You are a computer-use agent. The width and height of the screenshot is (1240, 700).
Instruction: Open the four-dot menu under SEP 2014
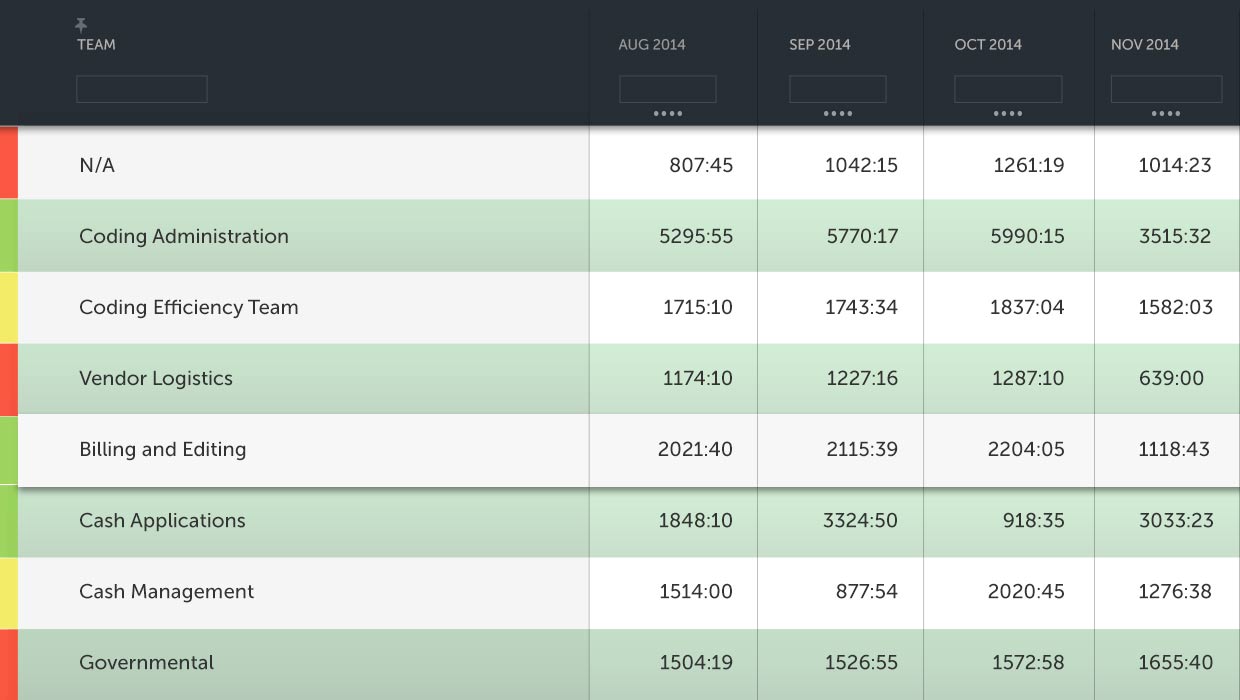click(x=837, y=114)
